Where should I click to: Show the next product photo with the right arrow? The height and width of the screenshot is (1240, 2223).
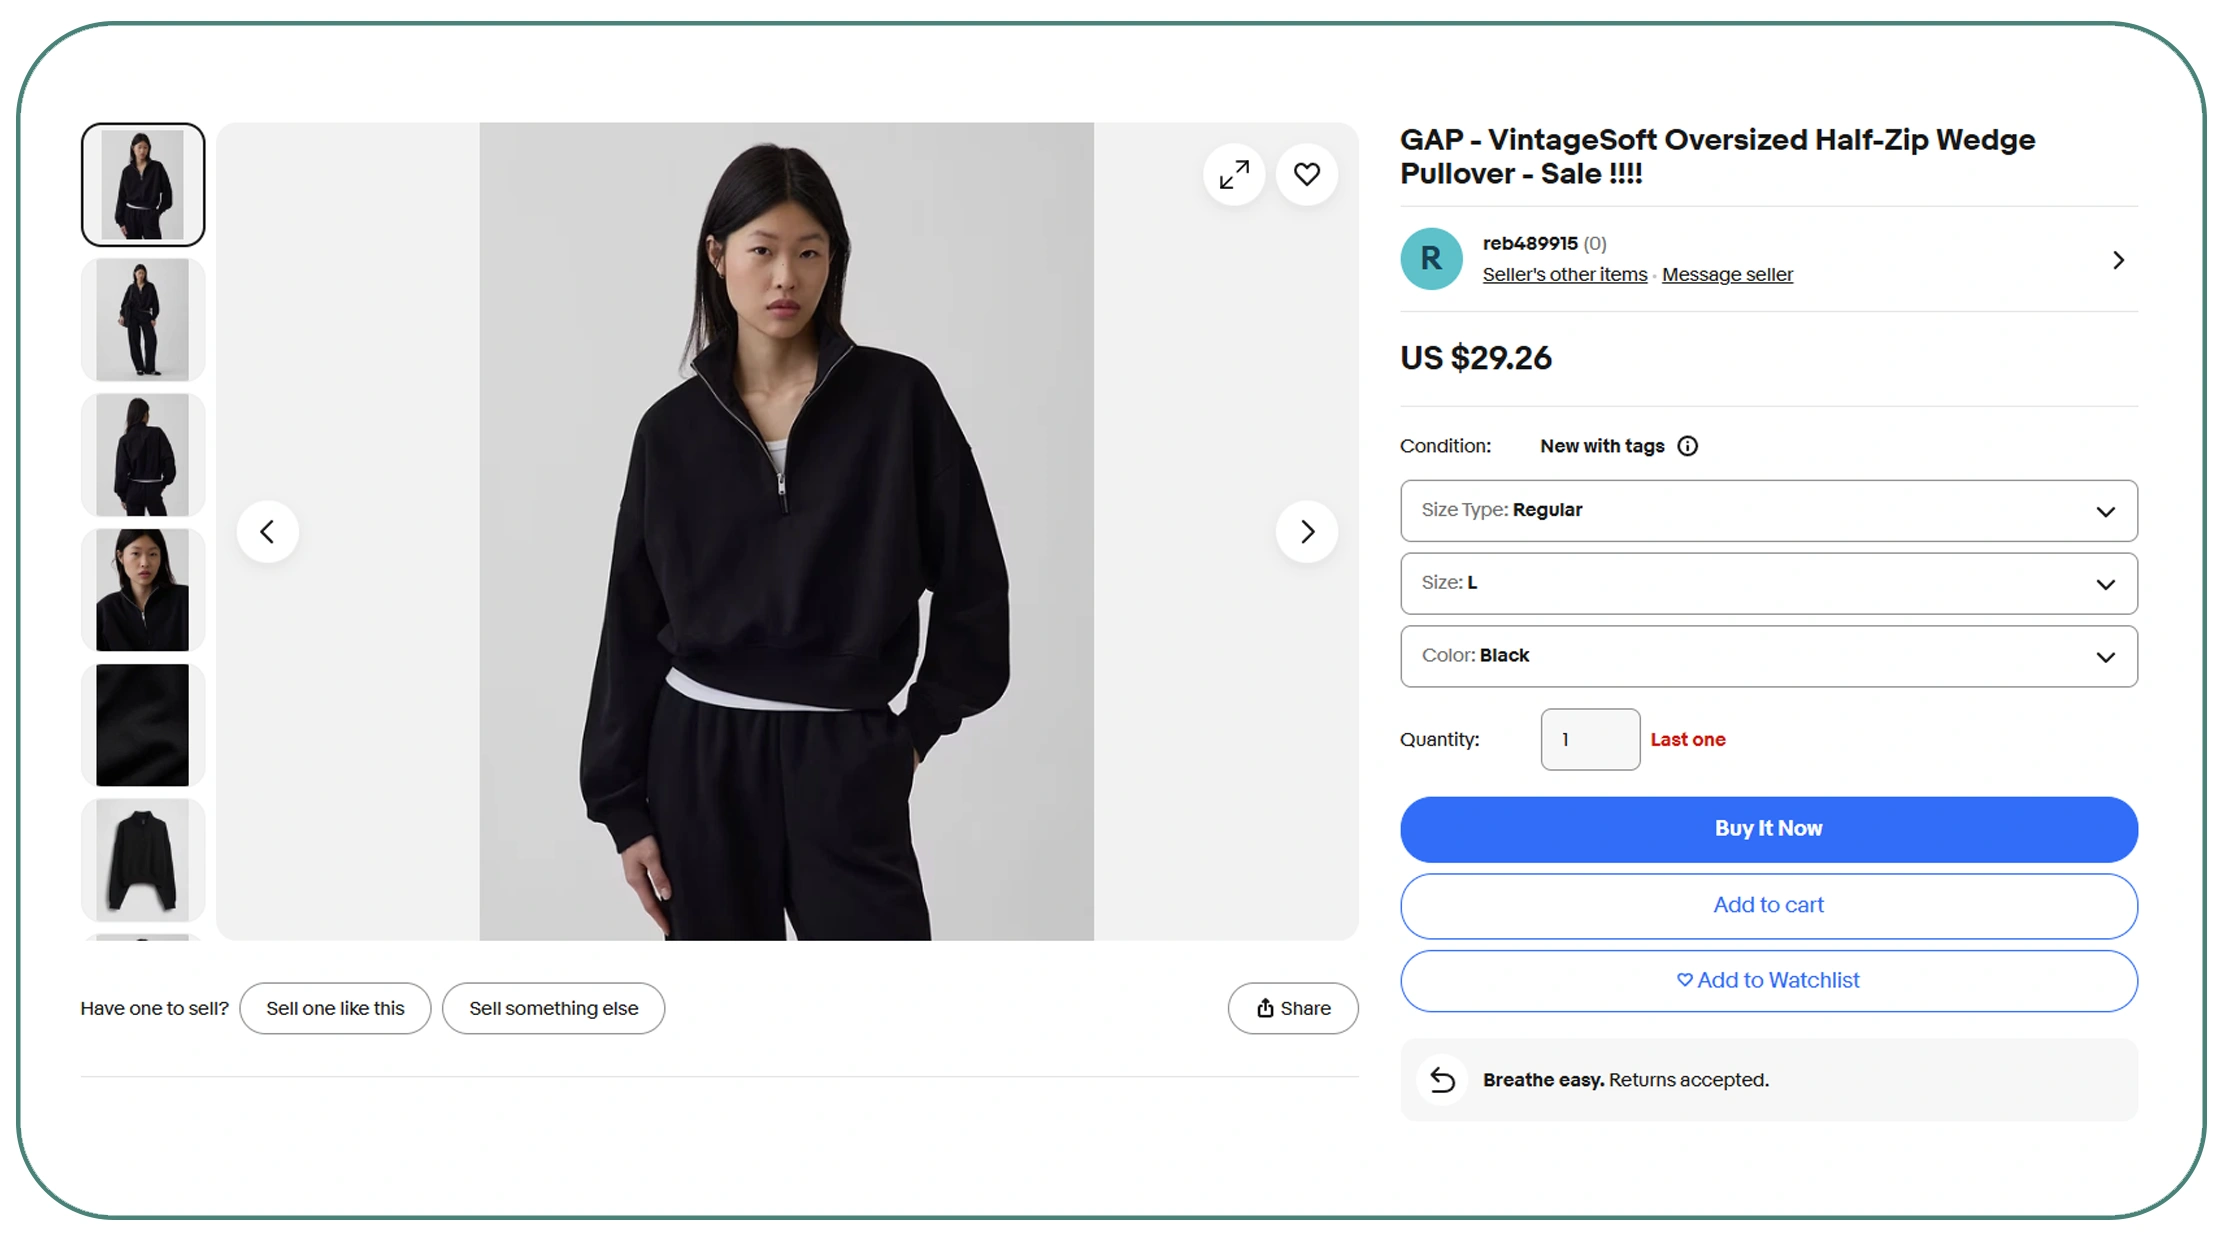pyautogui.click(x=1307, y=531)
